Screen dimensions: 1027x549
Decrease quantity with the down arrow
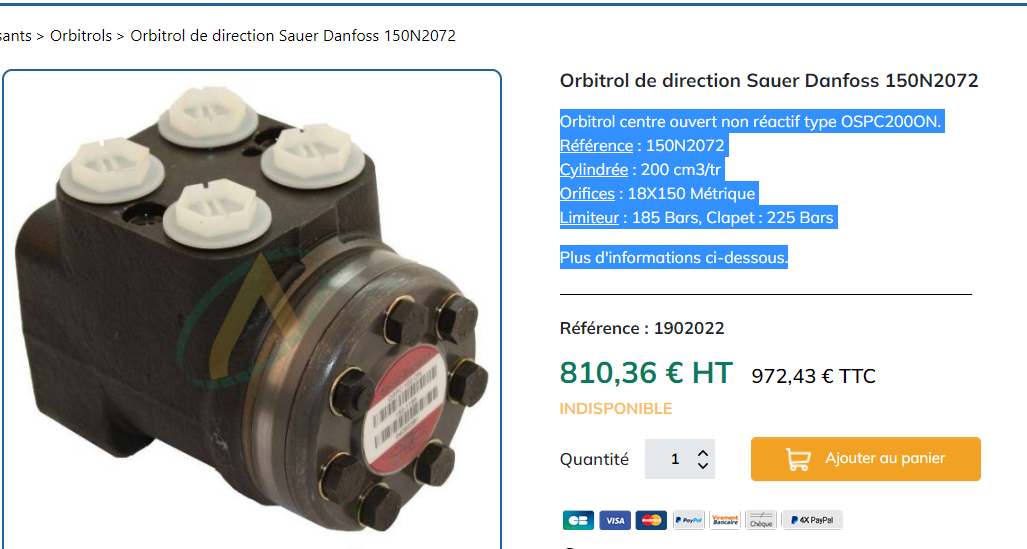point(703,465)
